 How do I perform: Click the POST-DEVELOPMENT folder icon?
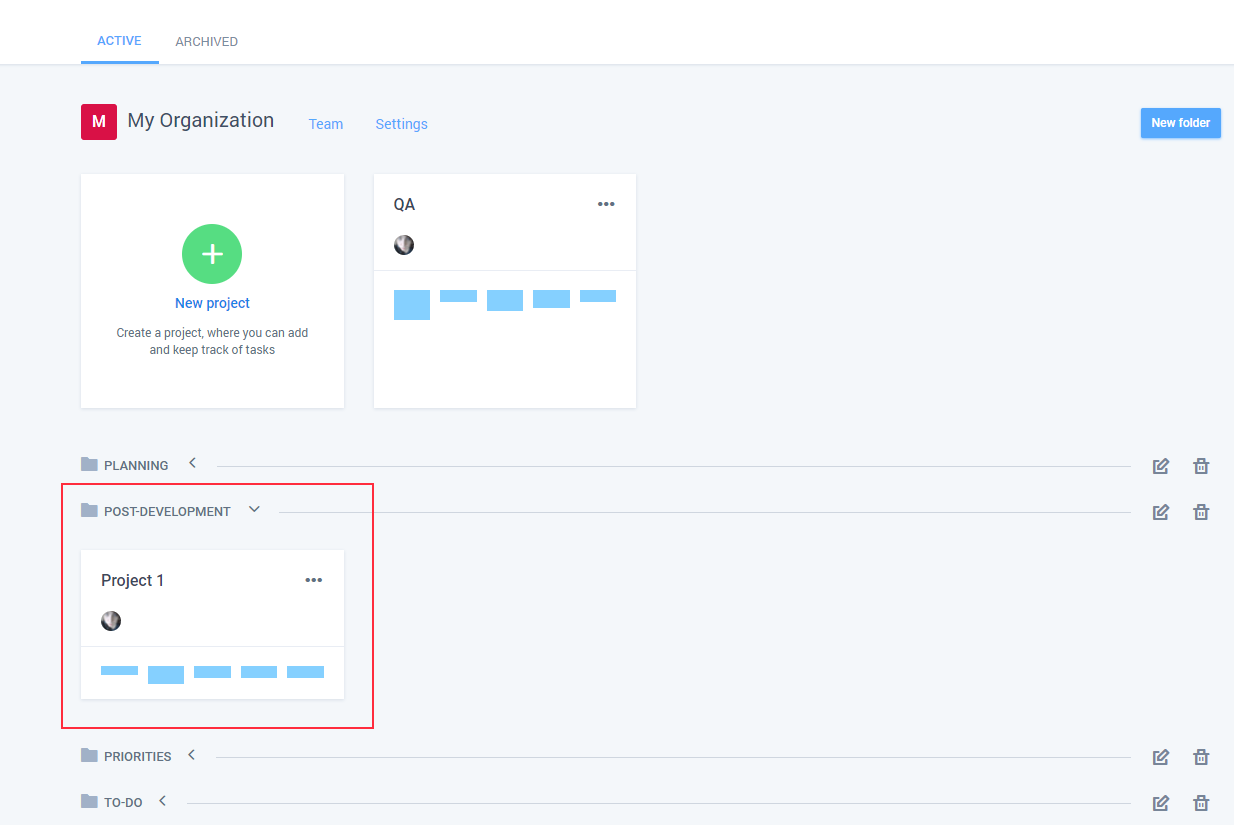click(x=90, y=510)
